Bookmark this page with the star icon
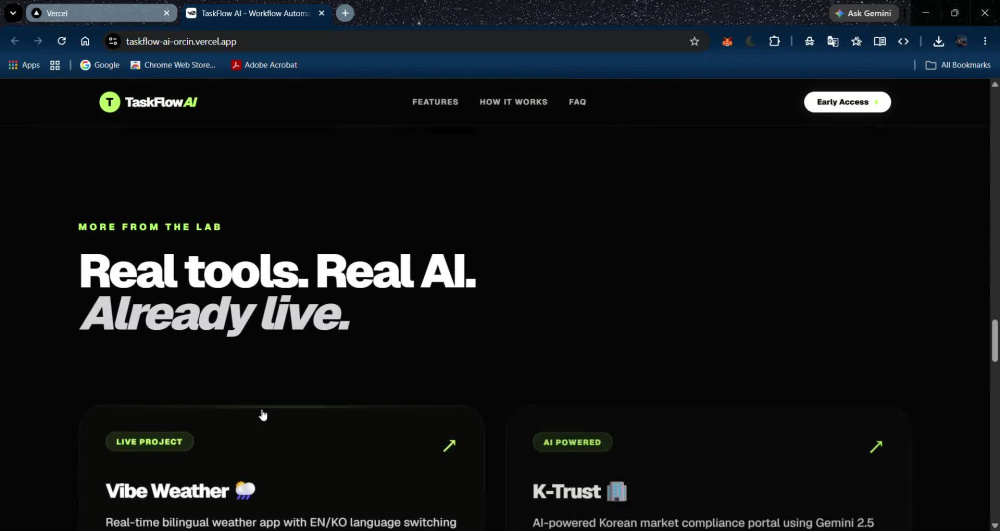 coord(695,41)
